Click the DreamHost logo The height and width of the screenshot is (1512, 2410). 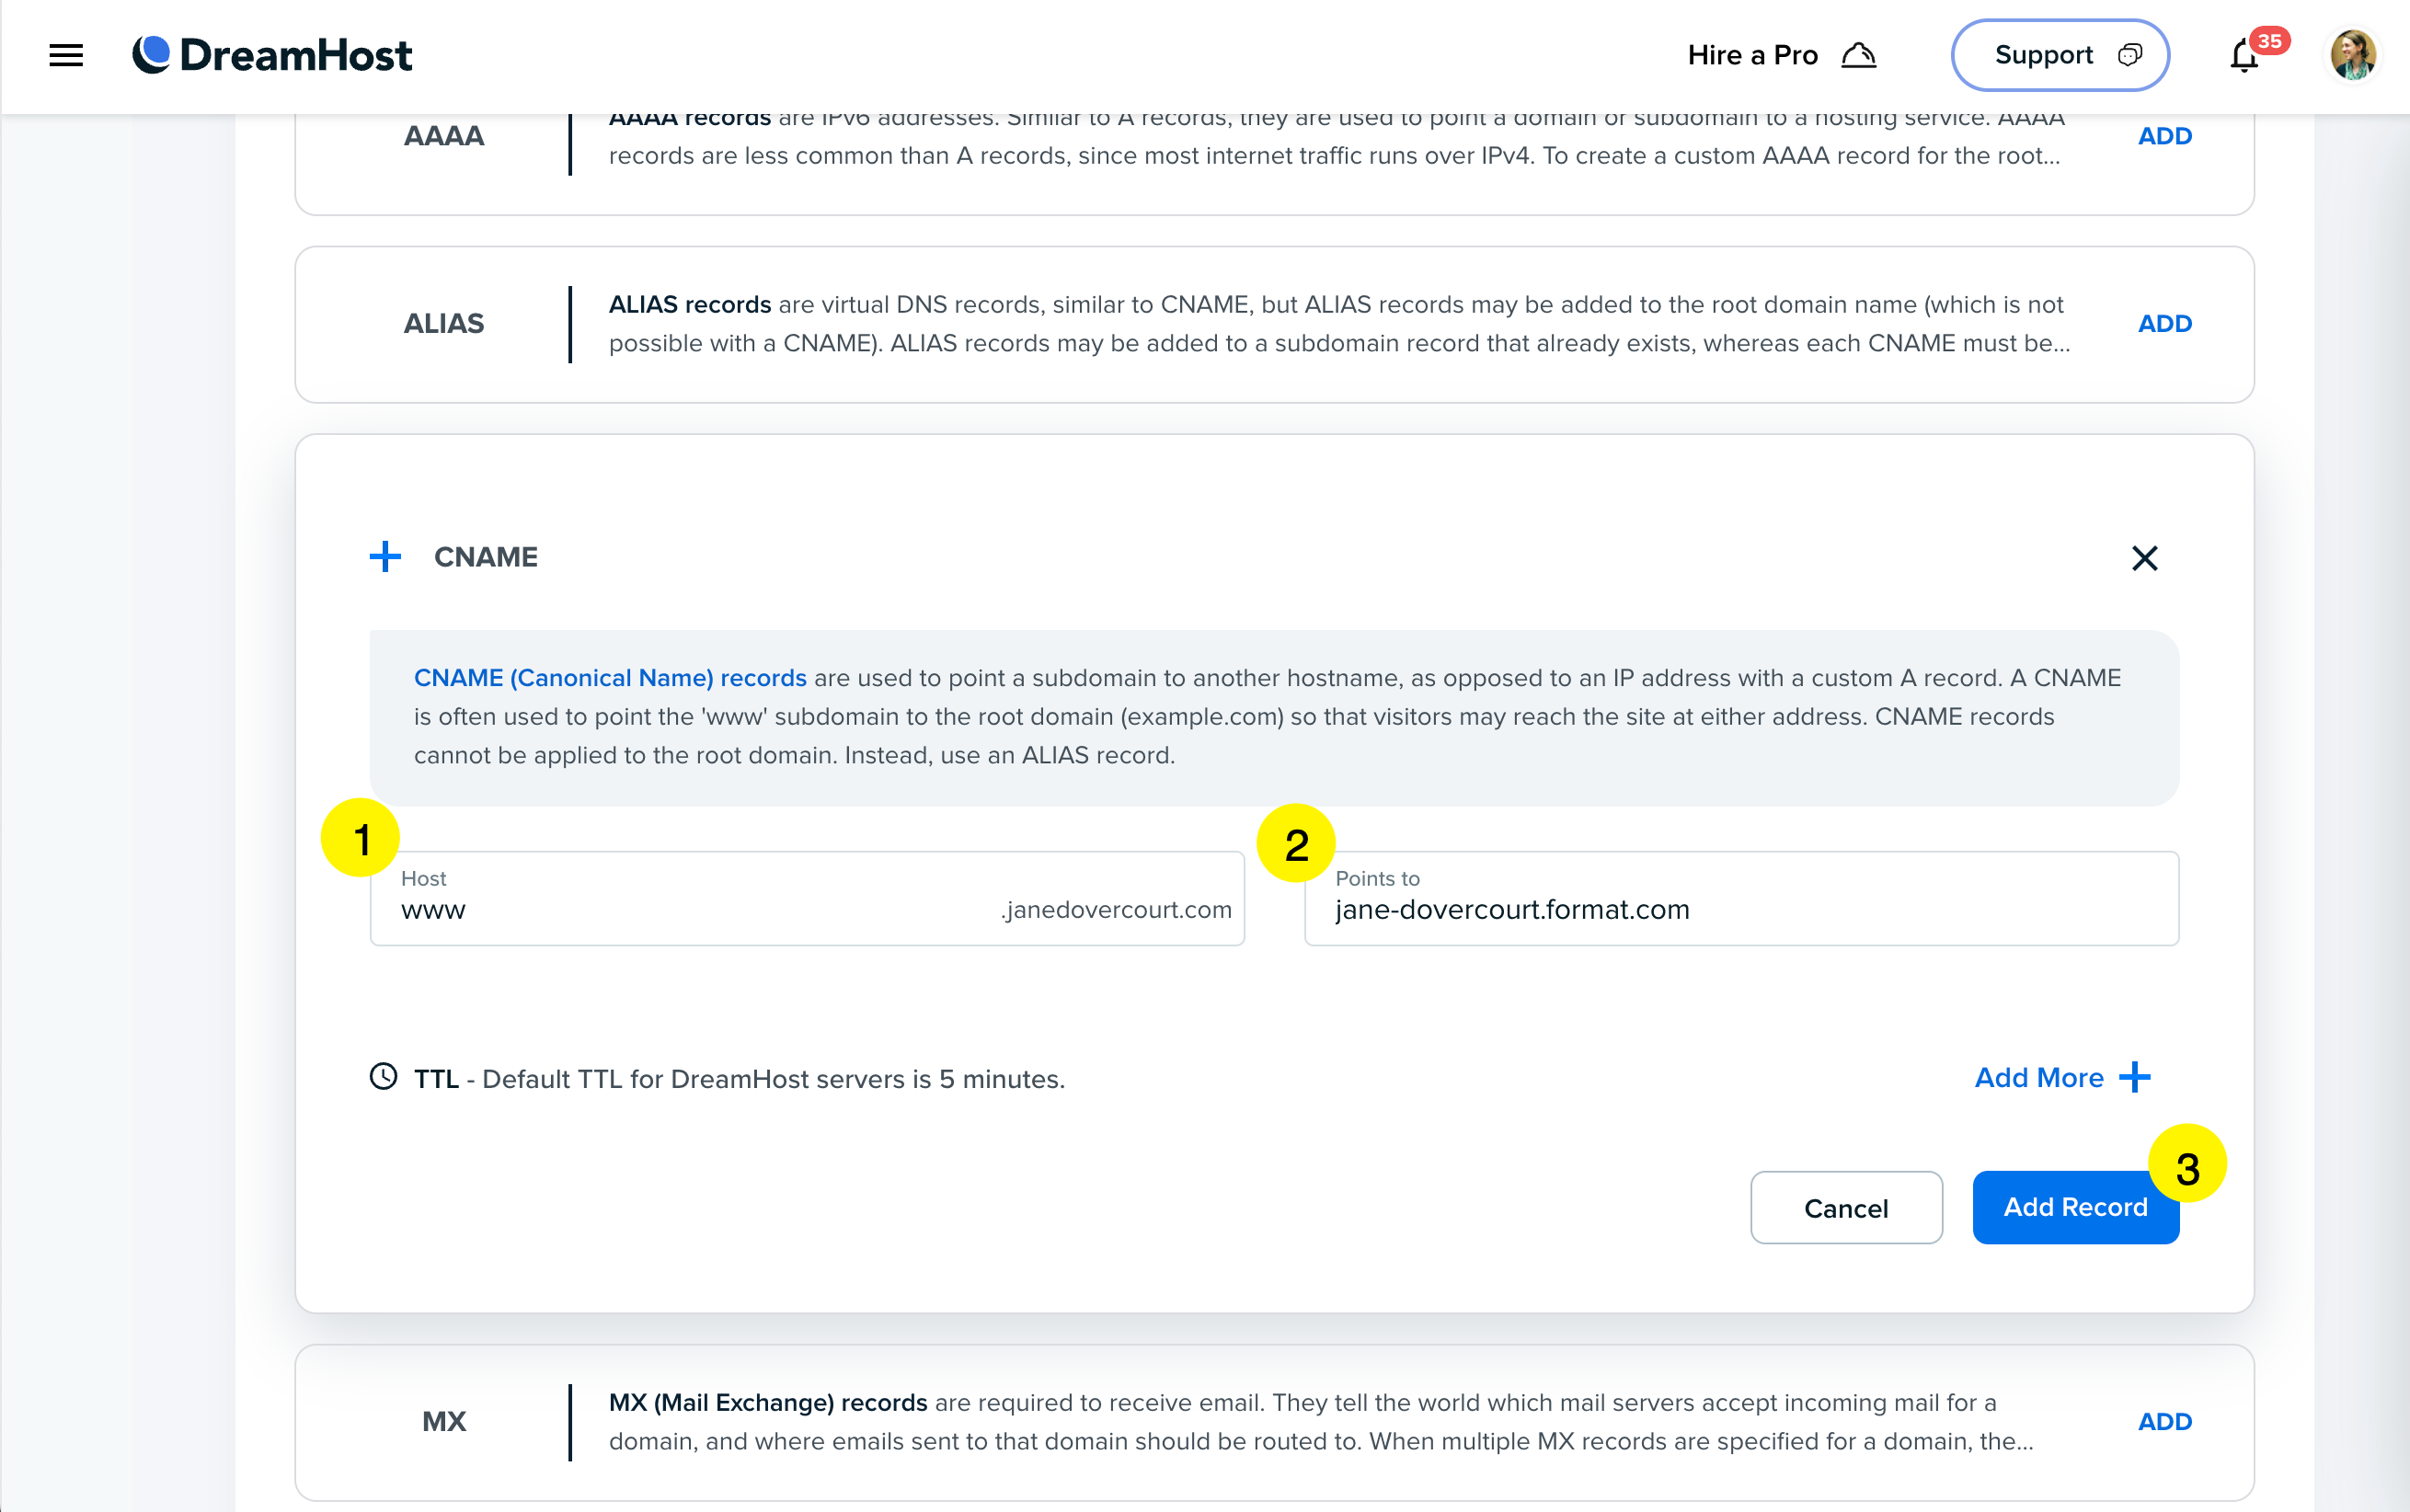click(x=272, y=55)
